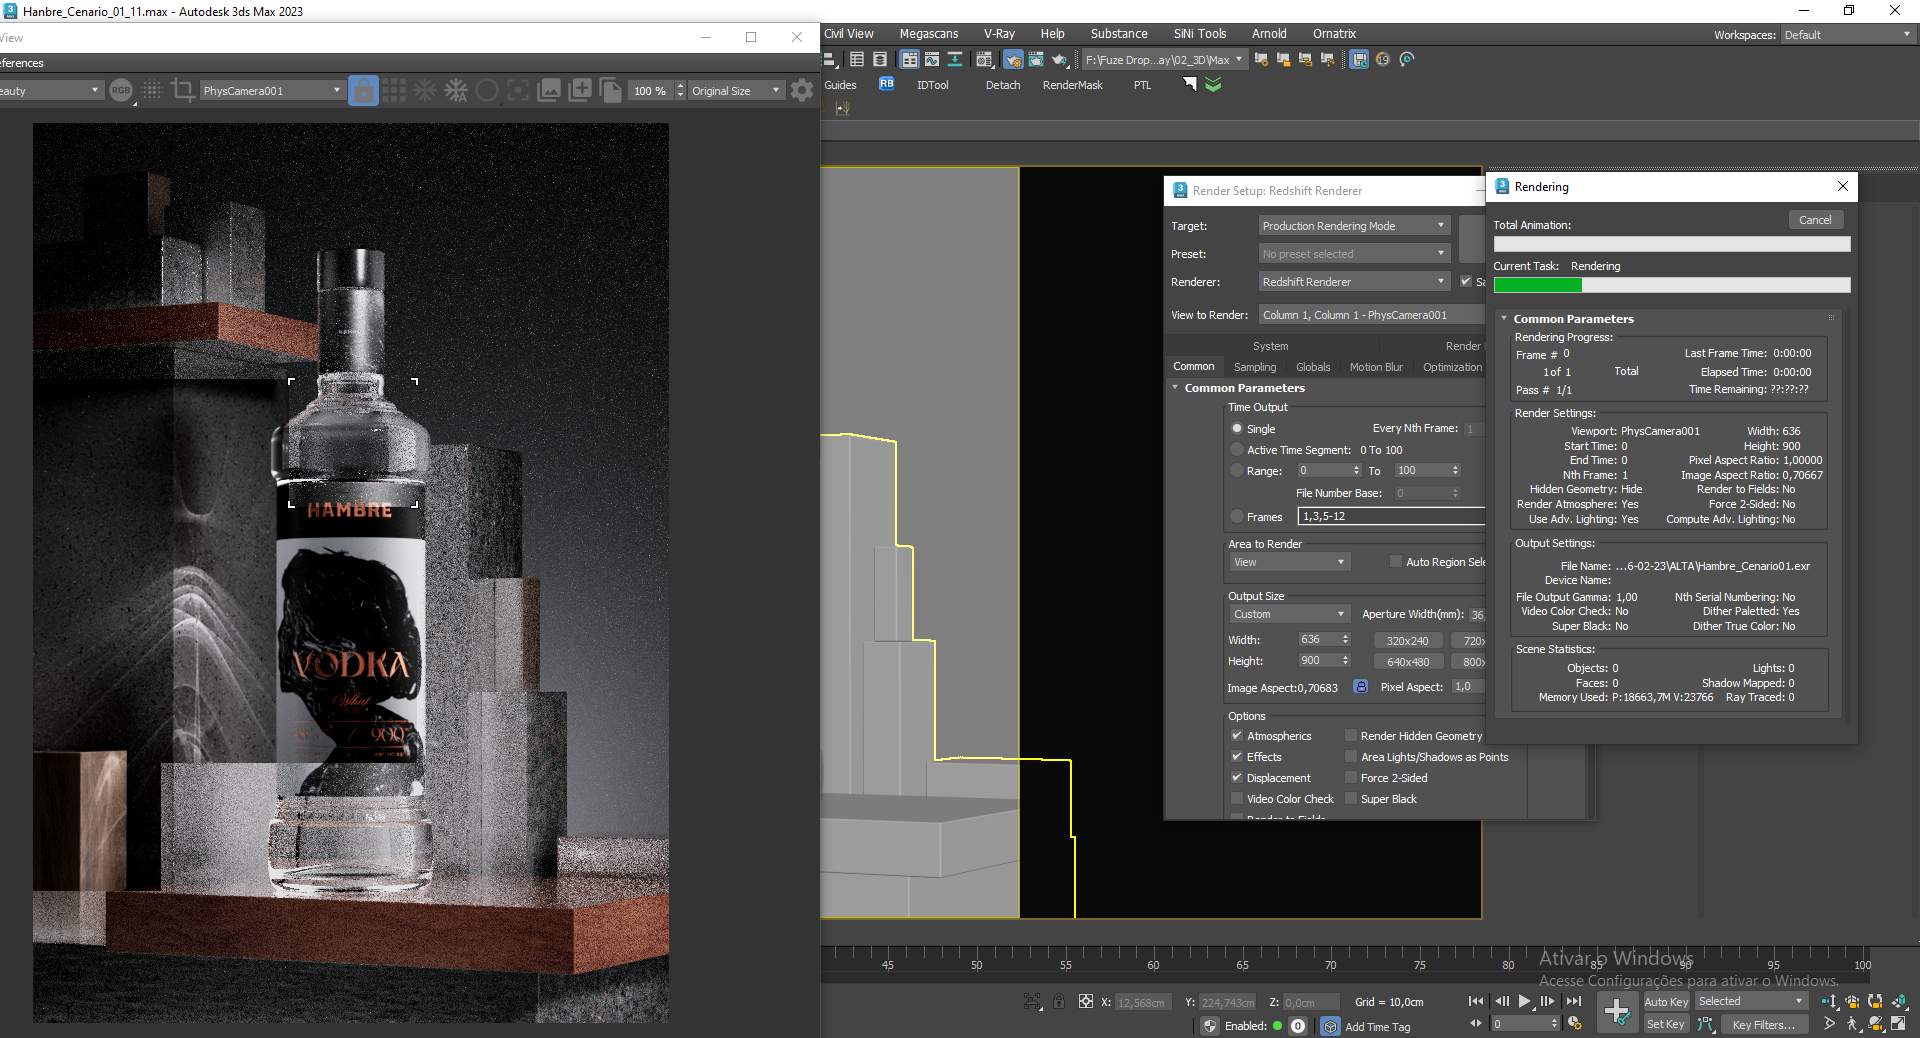The image size is (1920, 1038).
Task: Switch to the Sampling tab
Action: [x=1254, y=367]
